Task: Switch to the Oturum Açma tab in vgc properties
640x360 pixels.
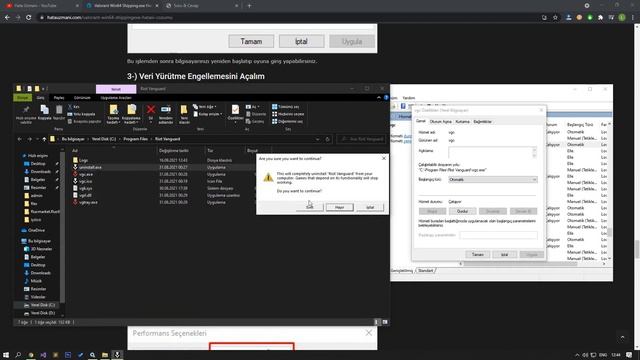Action: click(441, 122)
